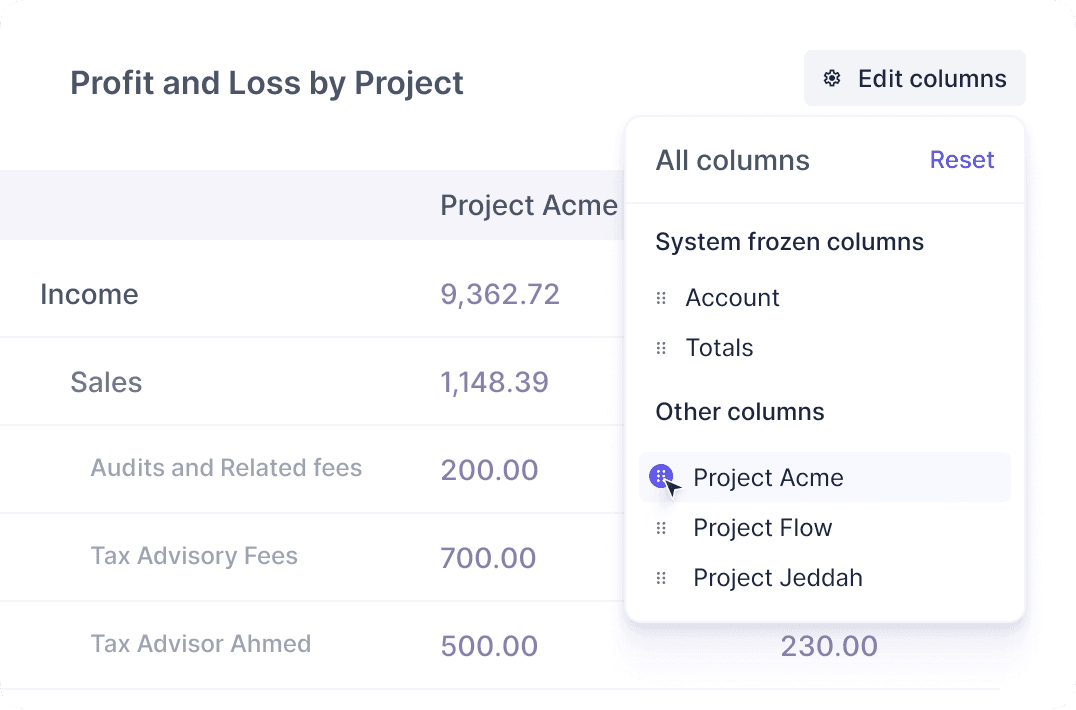
Task: Select the Project Jeddah column entry
Action: [777, 578]
